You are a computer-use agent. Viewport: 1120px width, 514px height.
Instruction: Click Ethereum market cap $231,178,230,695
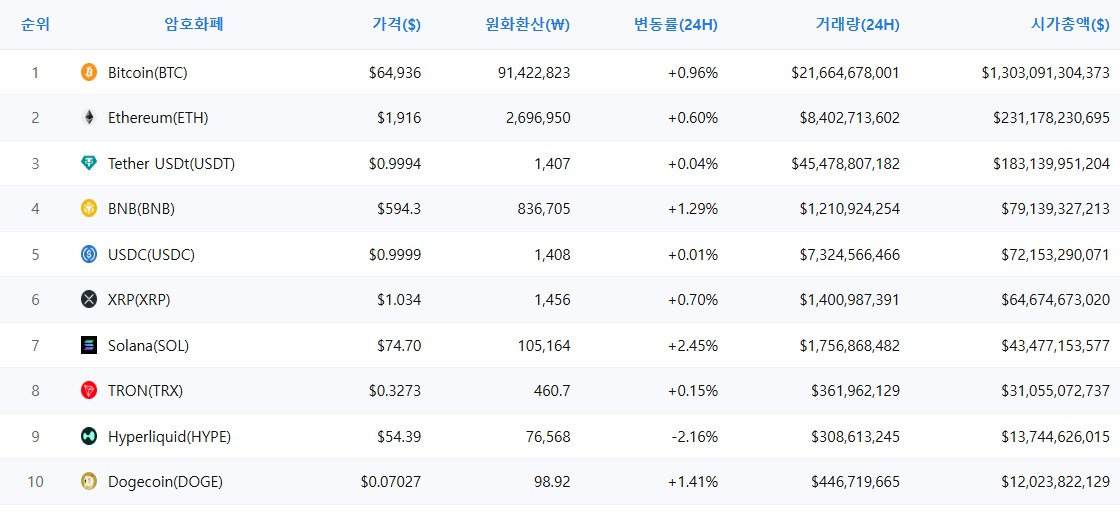tap(1051, 119)
